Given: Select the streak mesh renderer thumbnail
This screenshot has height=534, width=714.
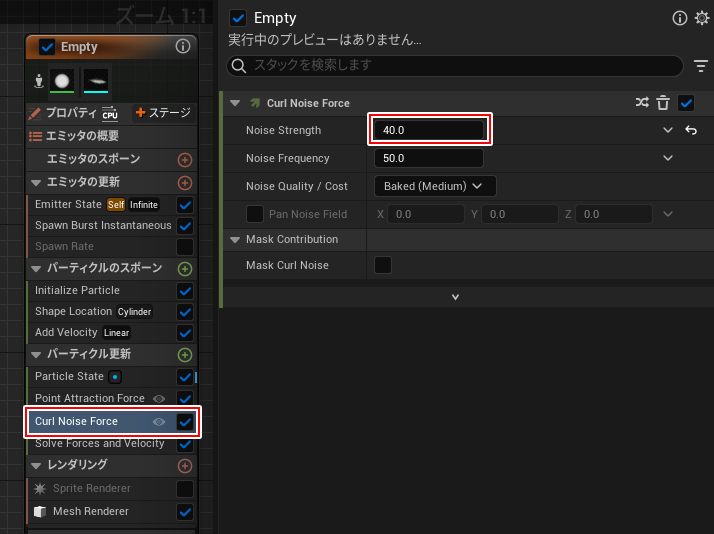Looking at the screenshot, I should pos(96,81).
